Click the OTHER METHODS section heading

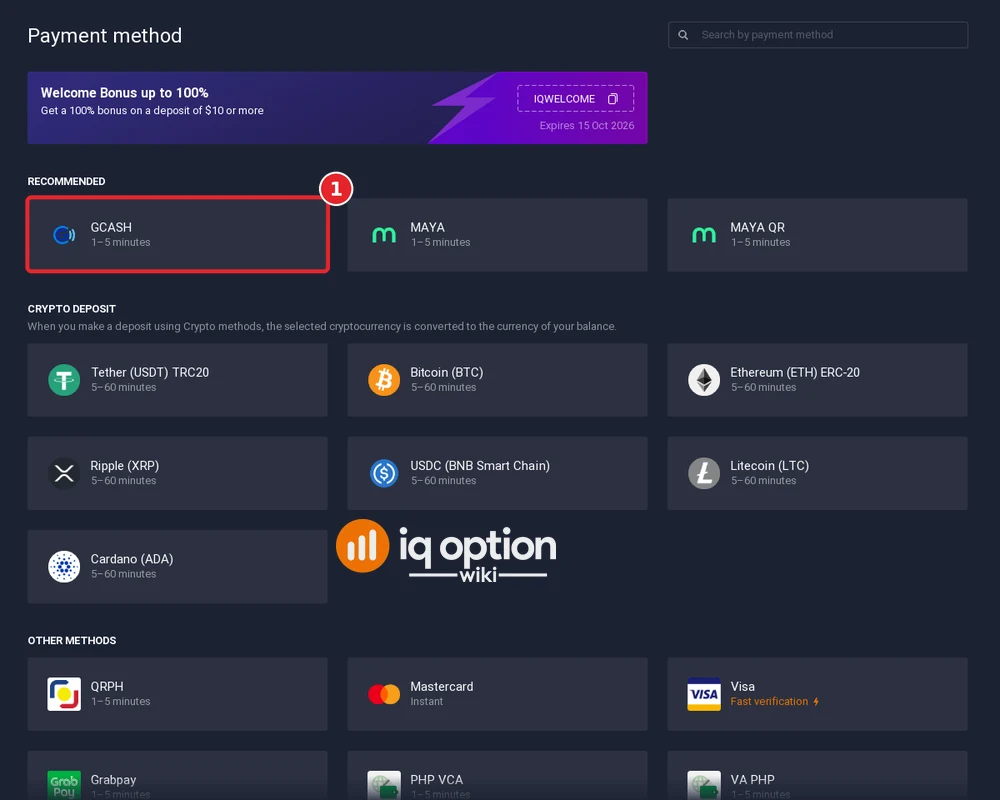[x=71, y=641]
